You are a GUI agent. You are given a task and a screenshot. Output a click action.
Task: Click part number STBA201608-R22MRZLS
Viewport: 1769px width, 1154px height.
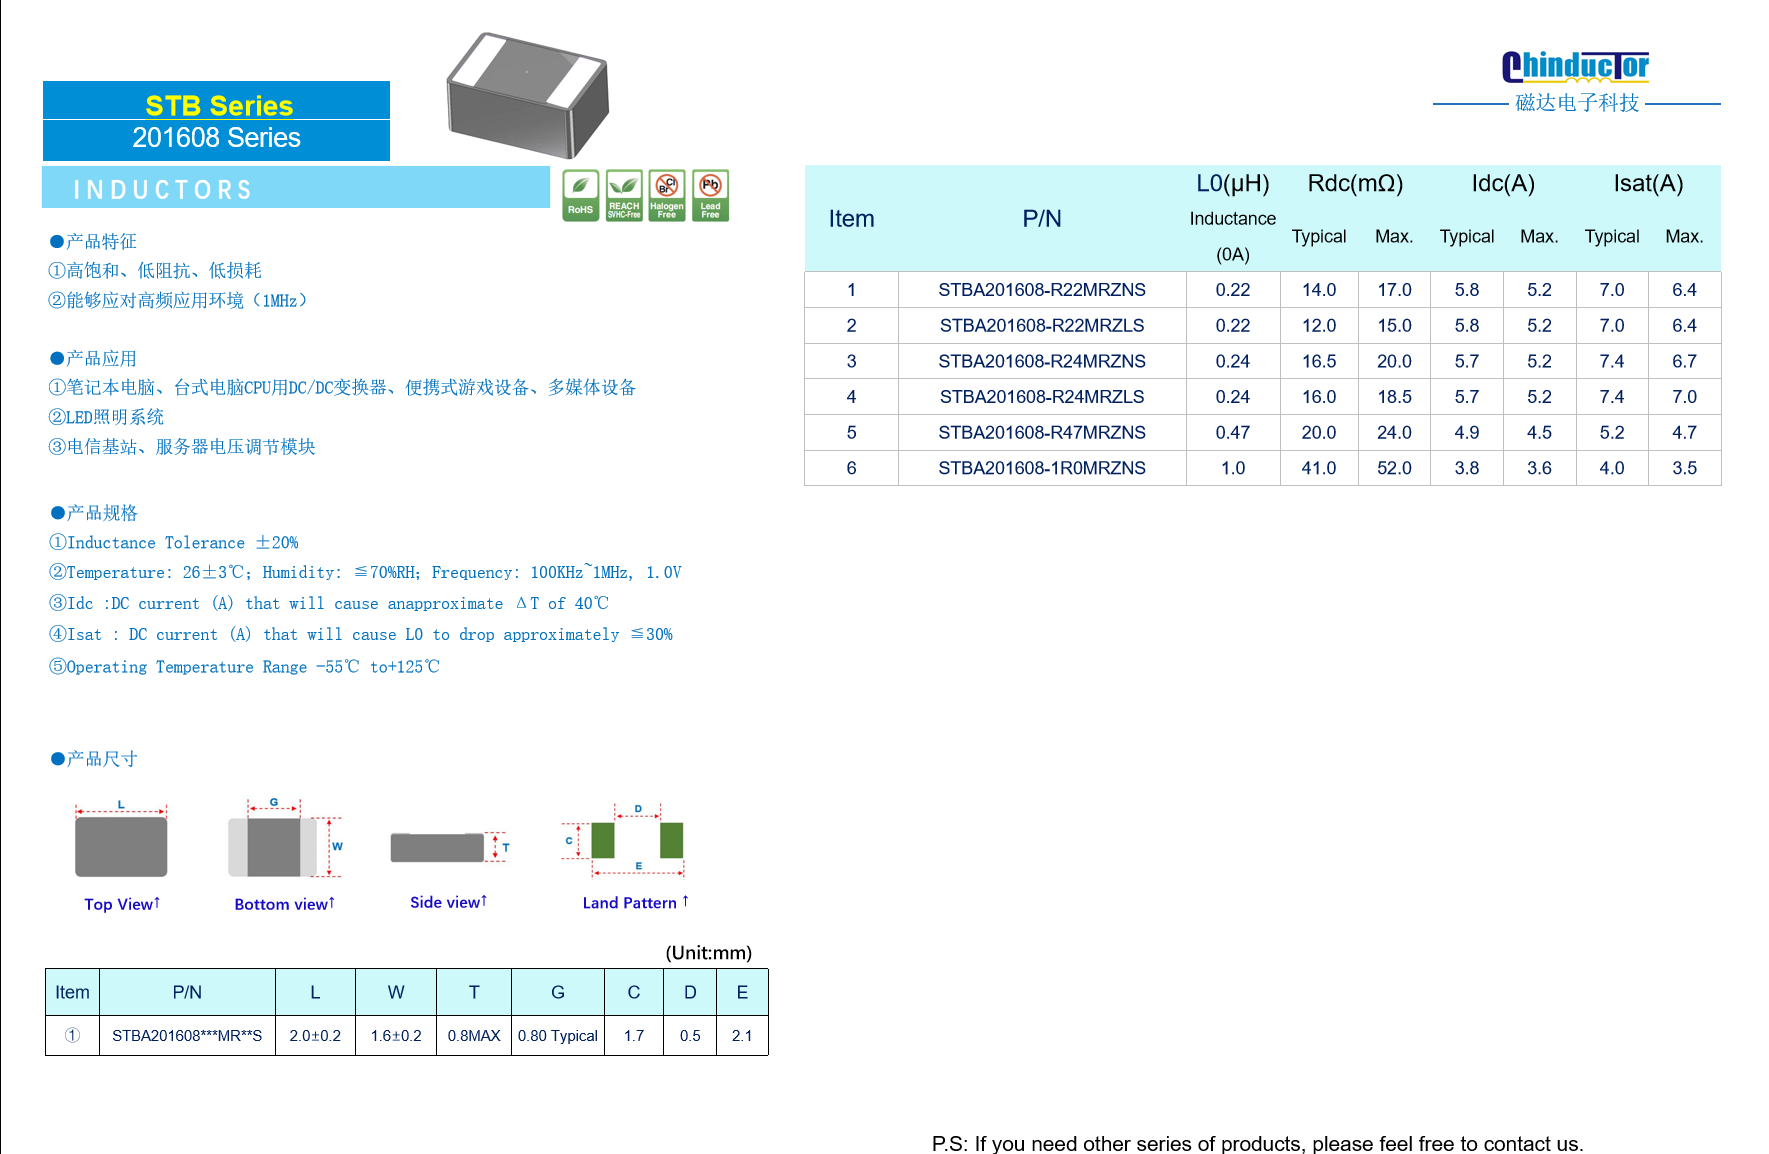(x=1042, y=326)
